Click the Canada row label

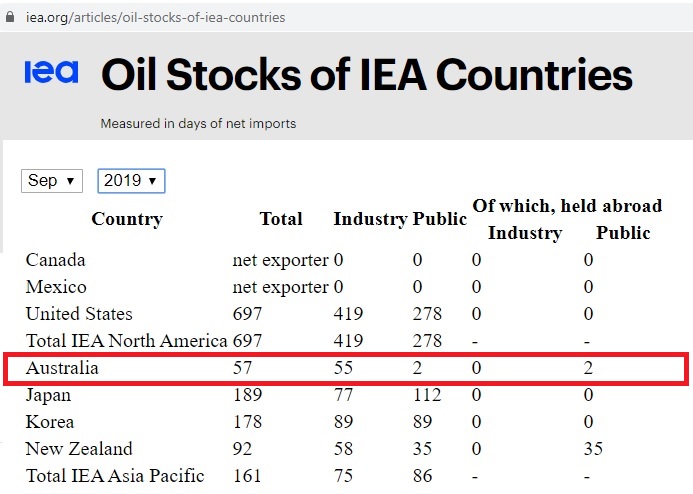(x=55, y=260)
